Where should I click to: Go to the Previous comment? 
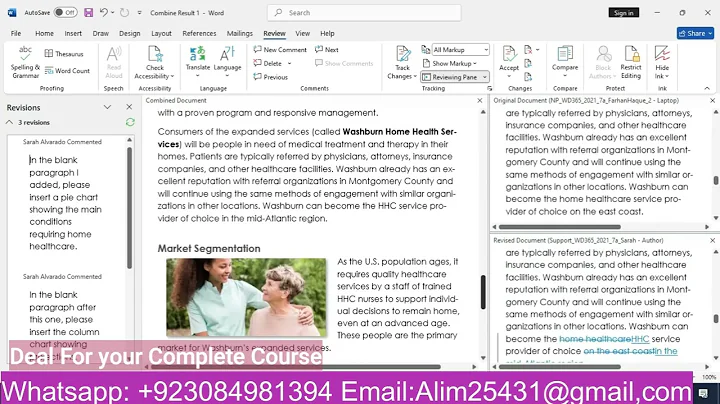[x=270, y=77]
